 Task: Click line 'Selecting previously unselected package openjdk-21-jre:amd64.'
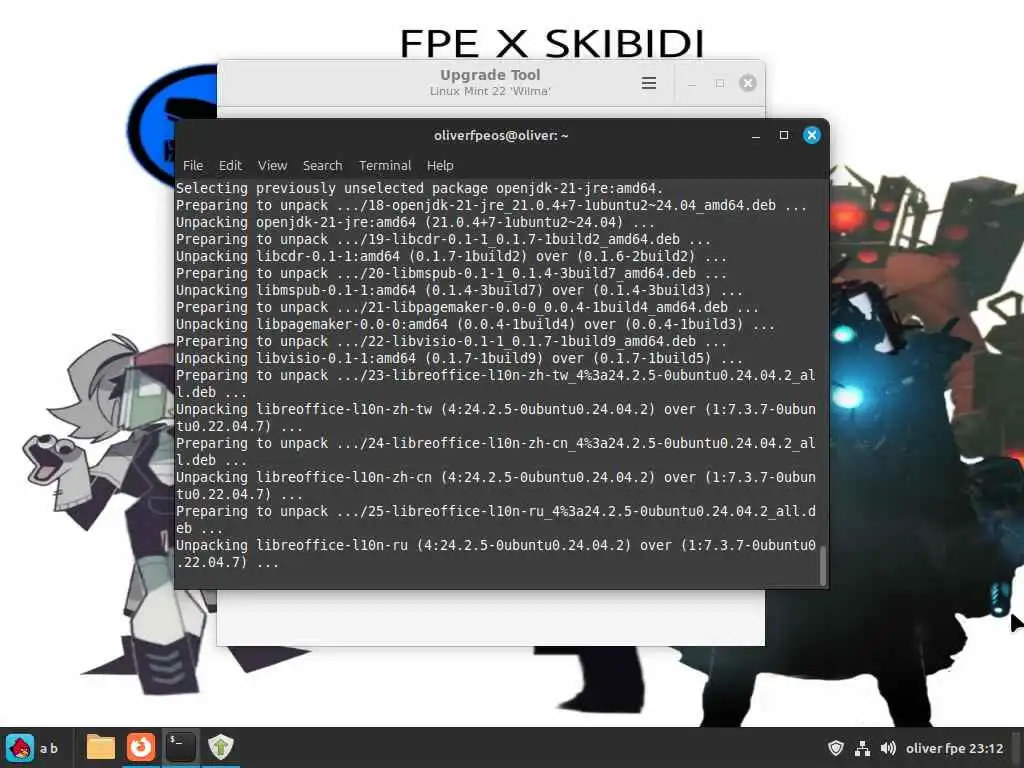pyautogui.click(x=419, y=188)
